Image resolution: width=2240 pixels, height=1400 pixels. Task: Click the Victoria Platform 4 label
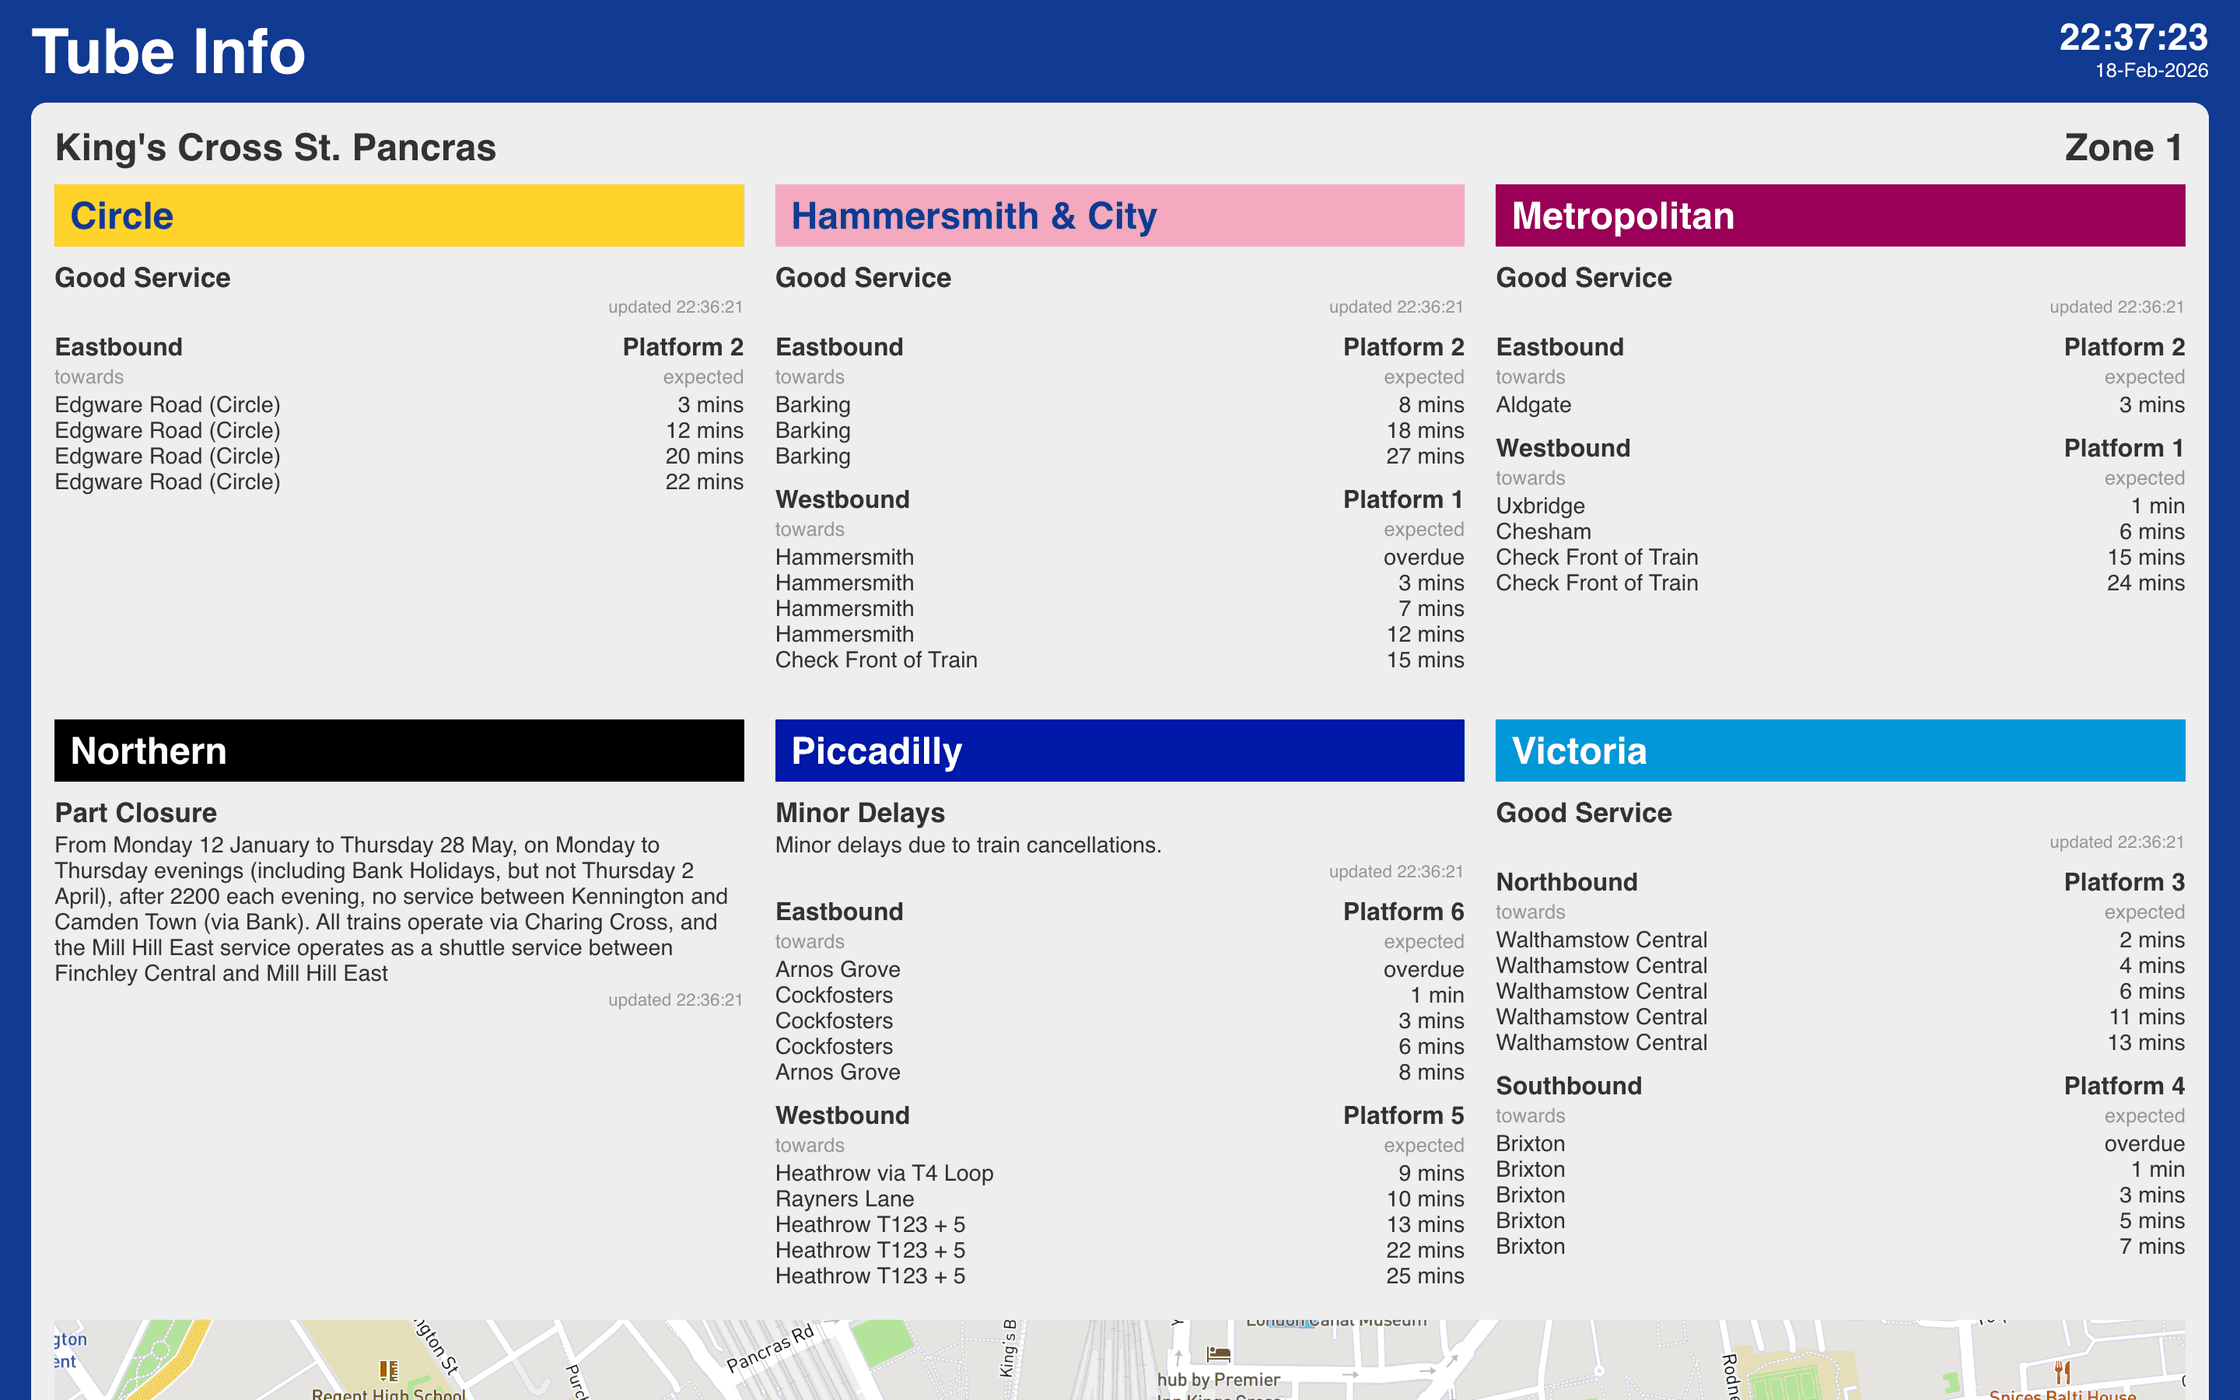click(x=2124, y=1086)
